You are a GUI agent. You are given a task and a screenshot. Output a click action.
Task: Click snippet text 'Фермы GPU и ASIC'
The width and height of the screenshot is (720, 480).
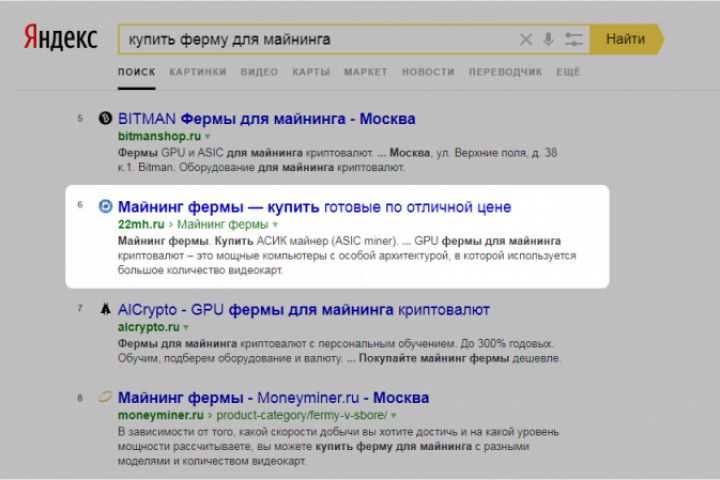click(x=170, y=153)
